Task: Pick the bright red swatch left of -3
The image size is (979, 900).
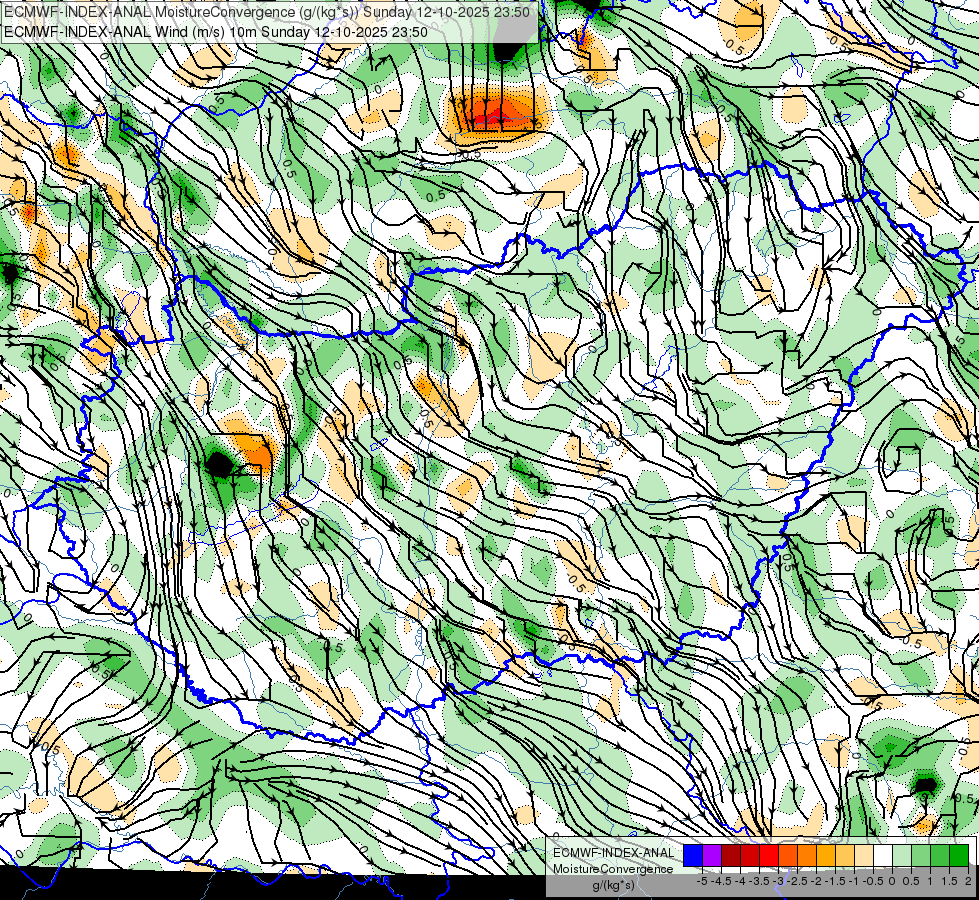Action: click(769, 856)
